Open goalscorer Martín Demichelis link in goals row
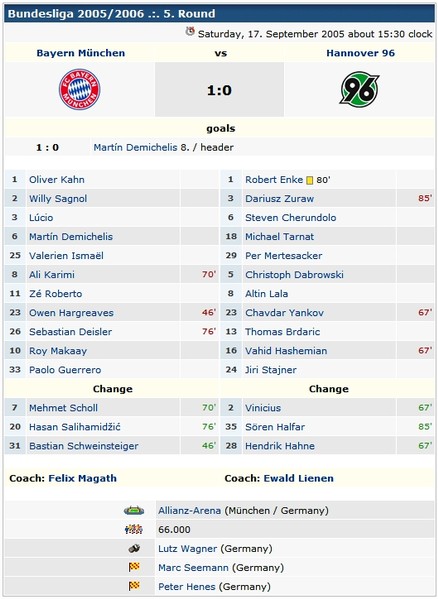438x599 pixels. pyautogui.click(x=136, y=147)
